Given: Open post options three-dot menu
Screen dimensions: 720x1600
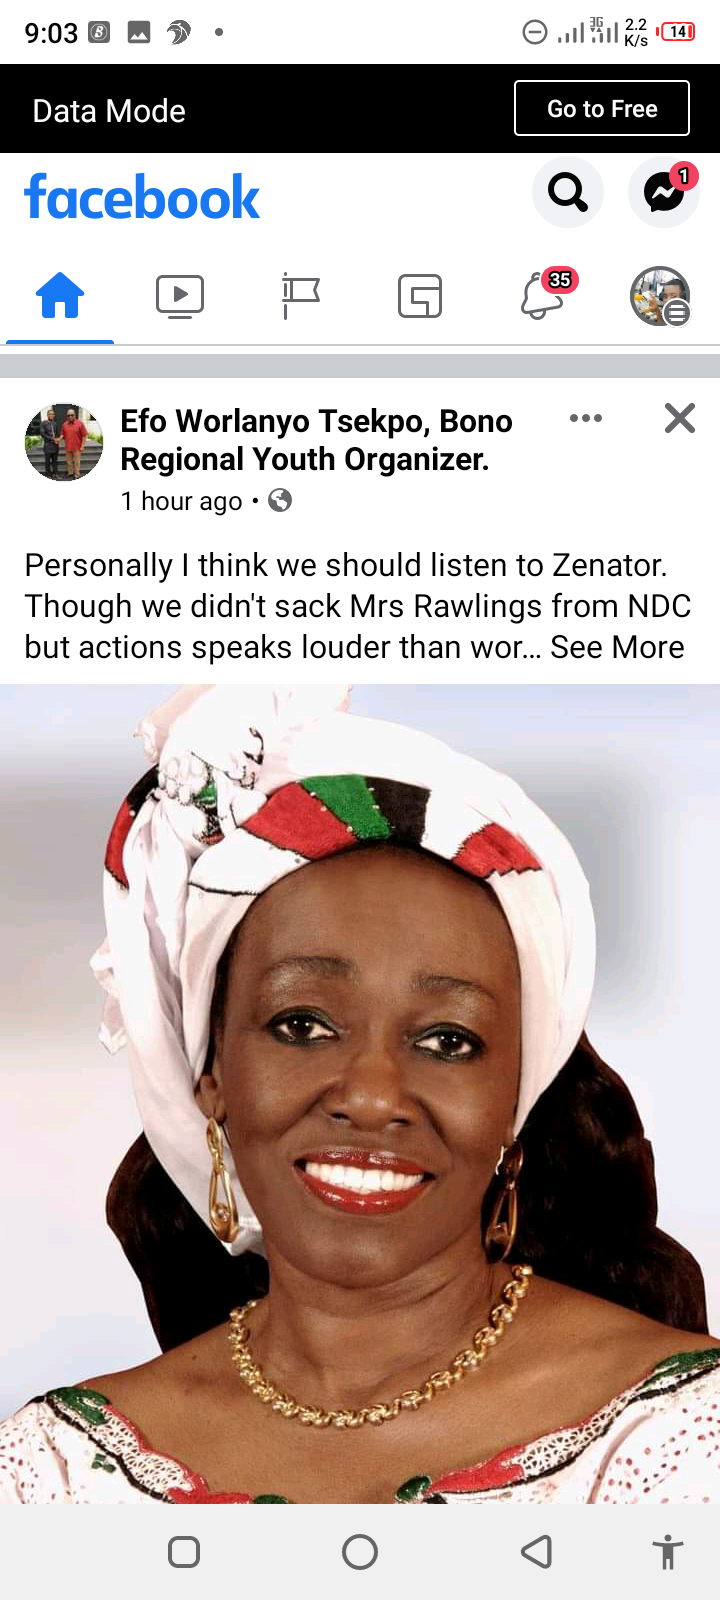Looking at the screenshot, I should [586, 418].
